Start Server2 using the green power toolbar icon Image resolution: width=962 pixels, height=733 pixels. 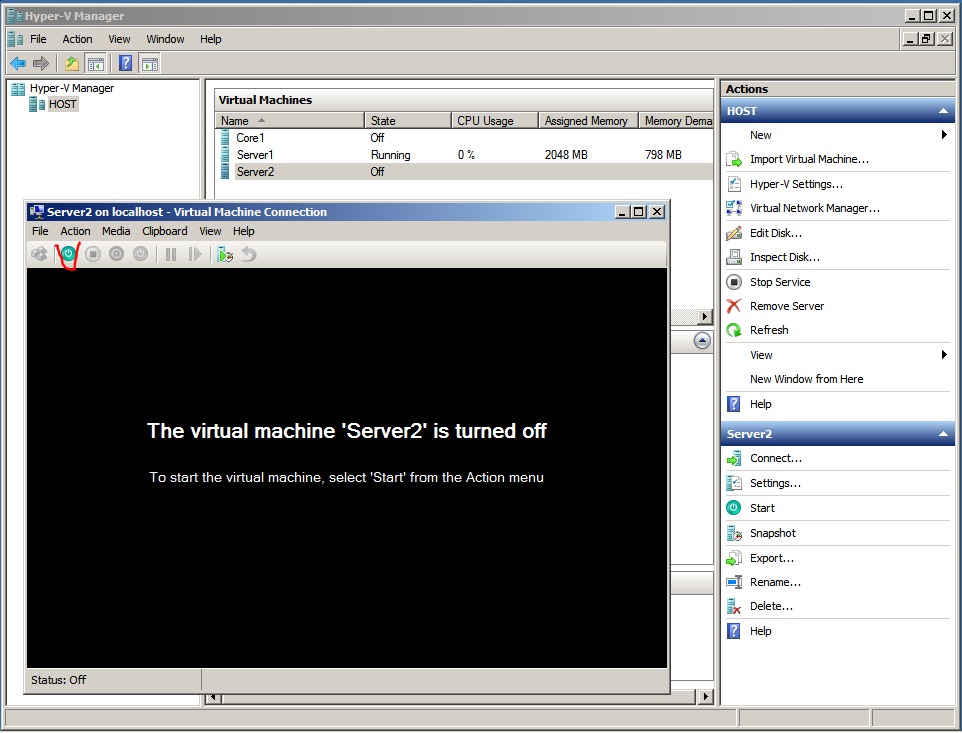click(x=68, y=254)
